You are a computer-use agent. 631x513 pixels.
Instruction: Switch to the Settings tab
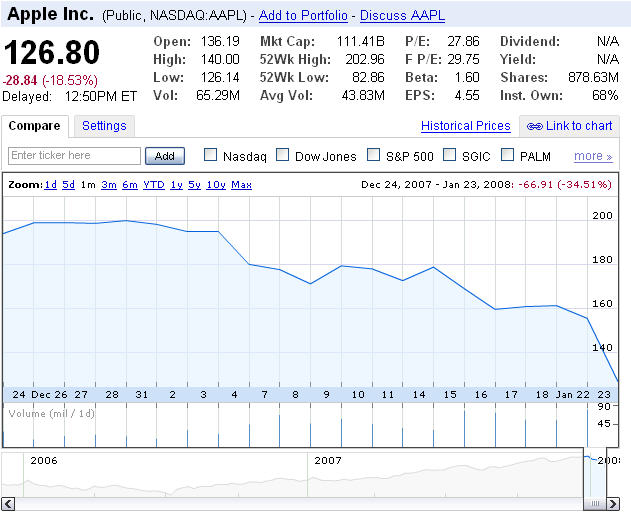pos(104,126)
